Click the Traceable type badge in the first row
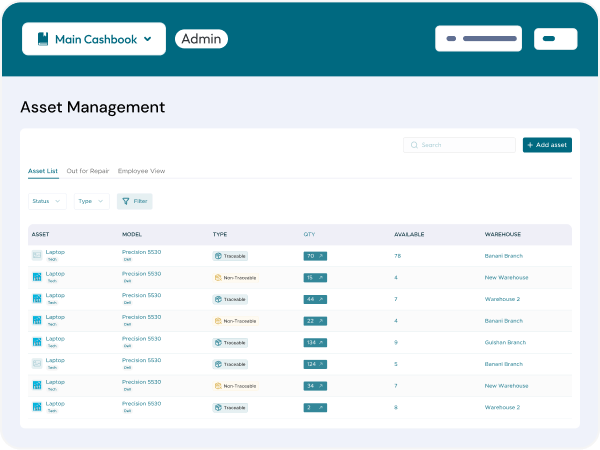This screenshot has height=450, width=600. (x=230, y=256)
